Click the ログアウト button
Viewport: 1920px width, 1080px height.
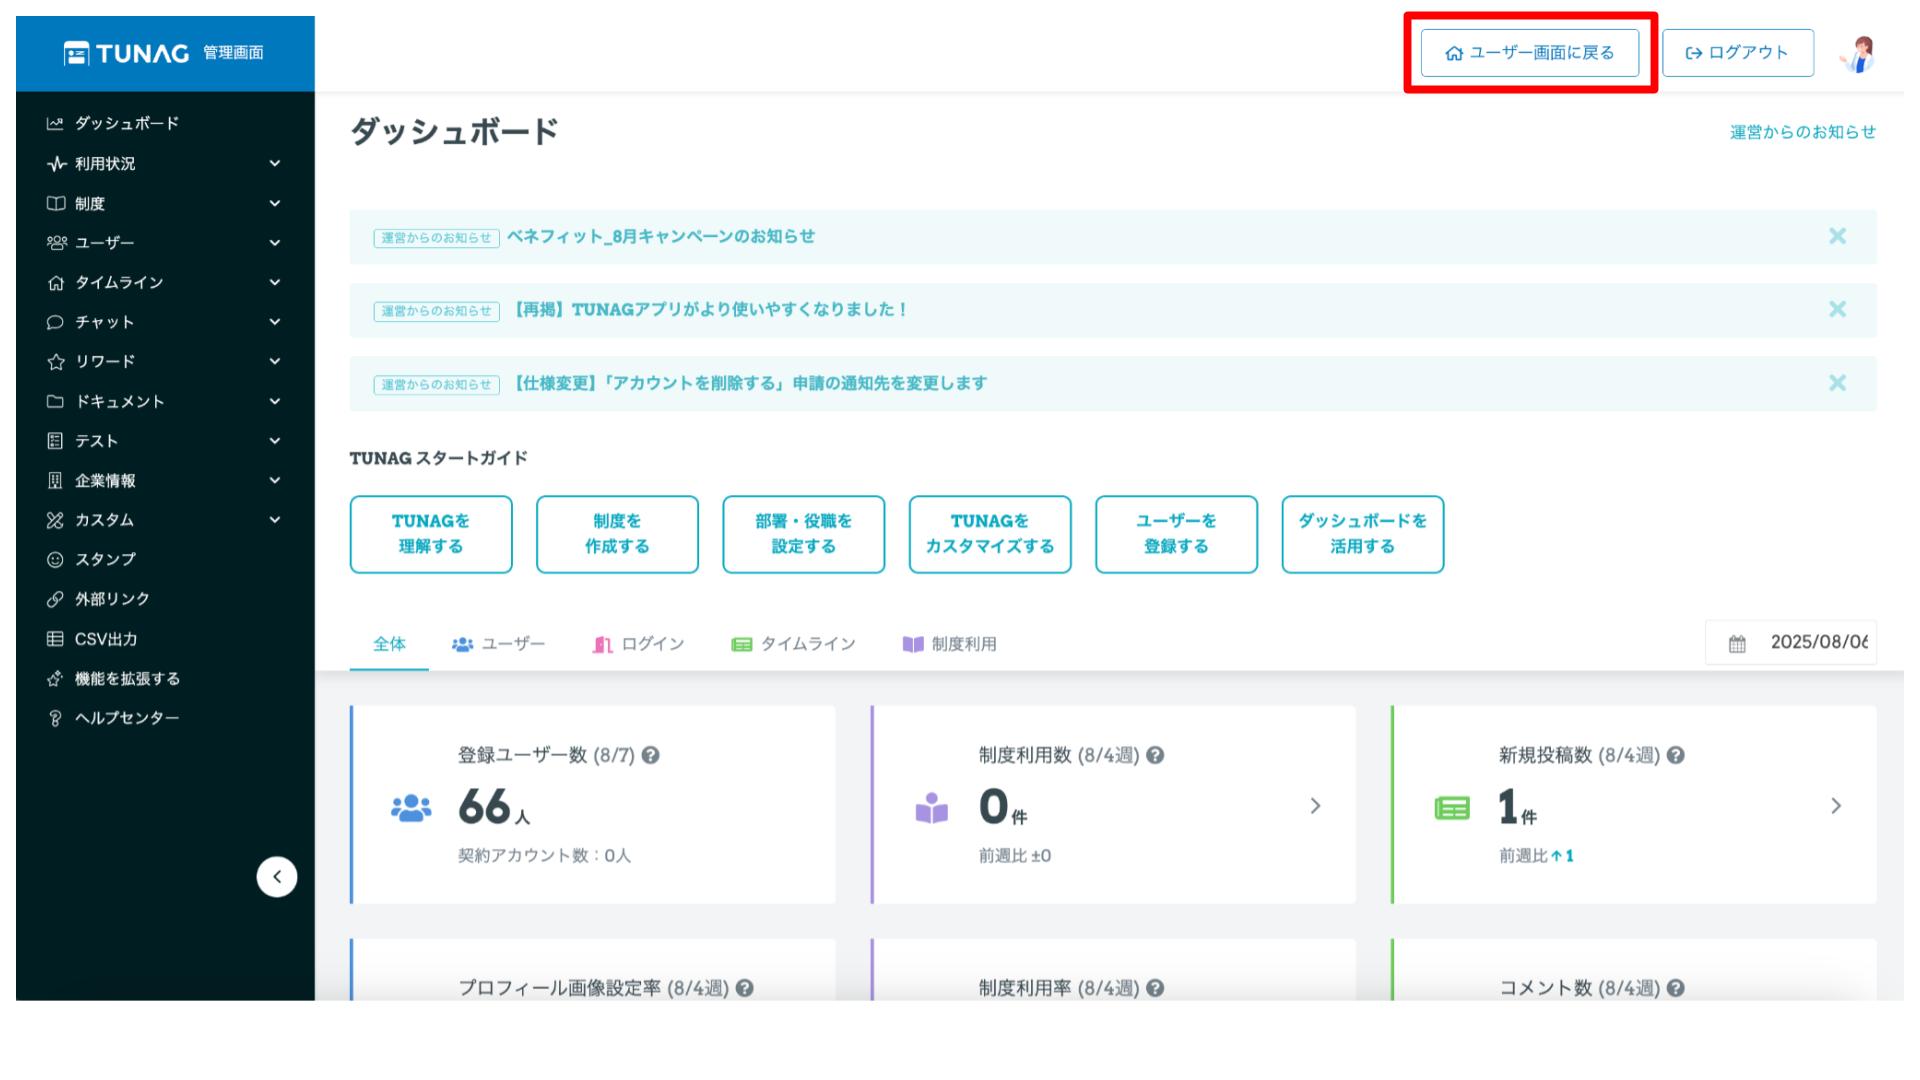1738,53
